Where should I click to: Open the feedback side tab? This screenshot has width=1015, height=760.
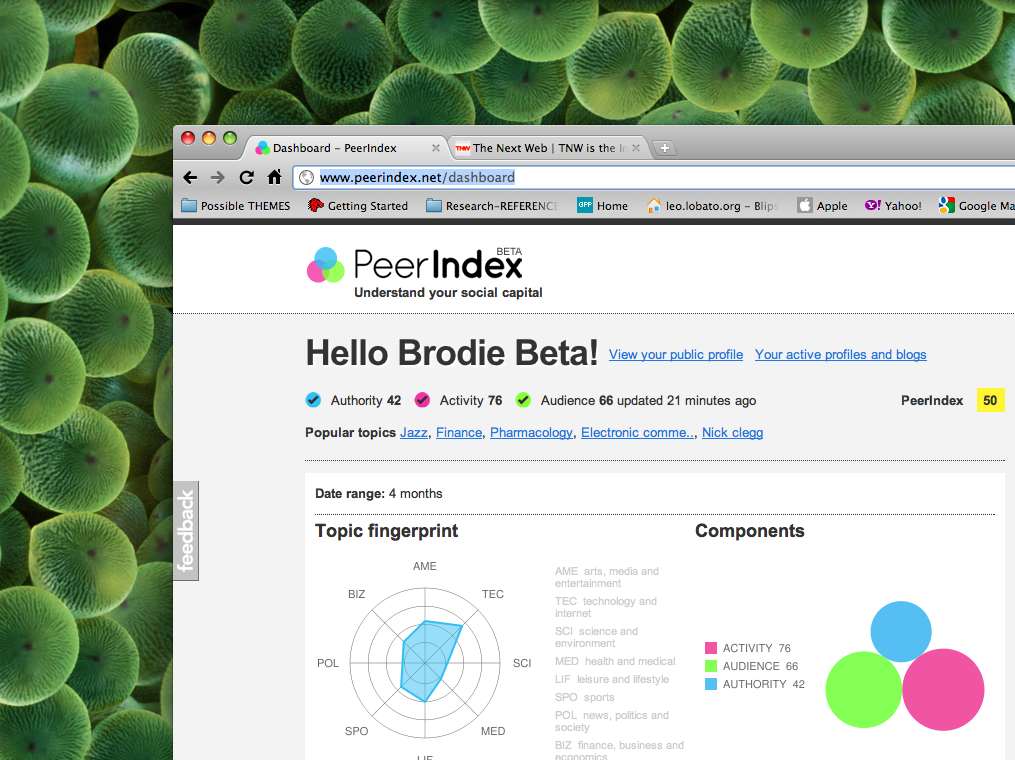coord(186,531)
